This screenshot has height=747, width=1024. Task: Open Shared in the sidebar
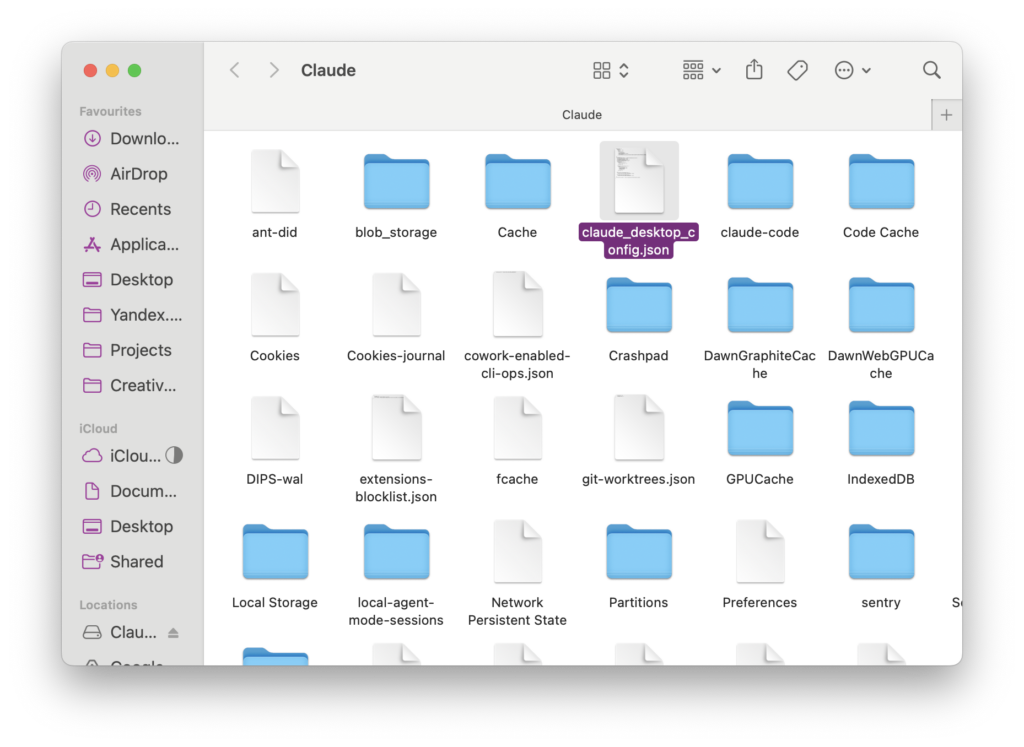[131, 562]
